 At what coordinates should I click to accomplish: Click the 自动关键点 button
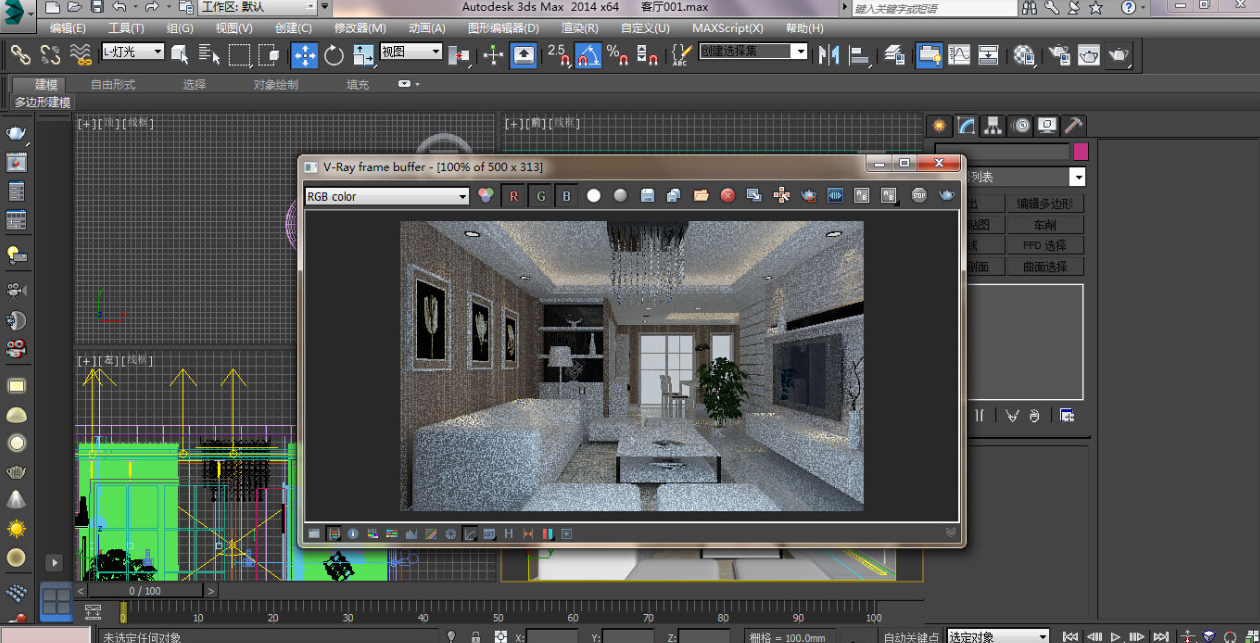pyautogui.click(x=911, y=636)
